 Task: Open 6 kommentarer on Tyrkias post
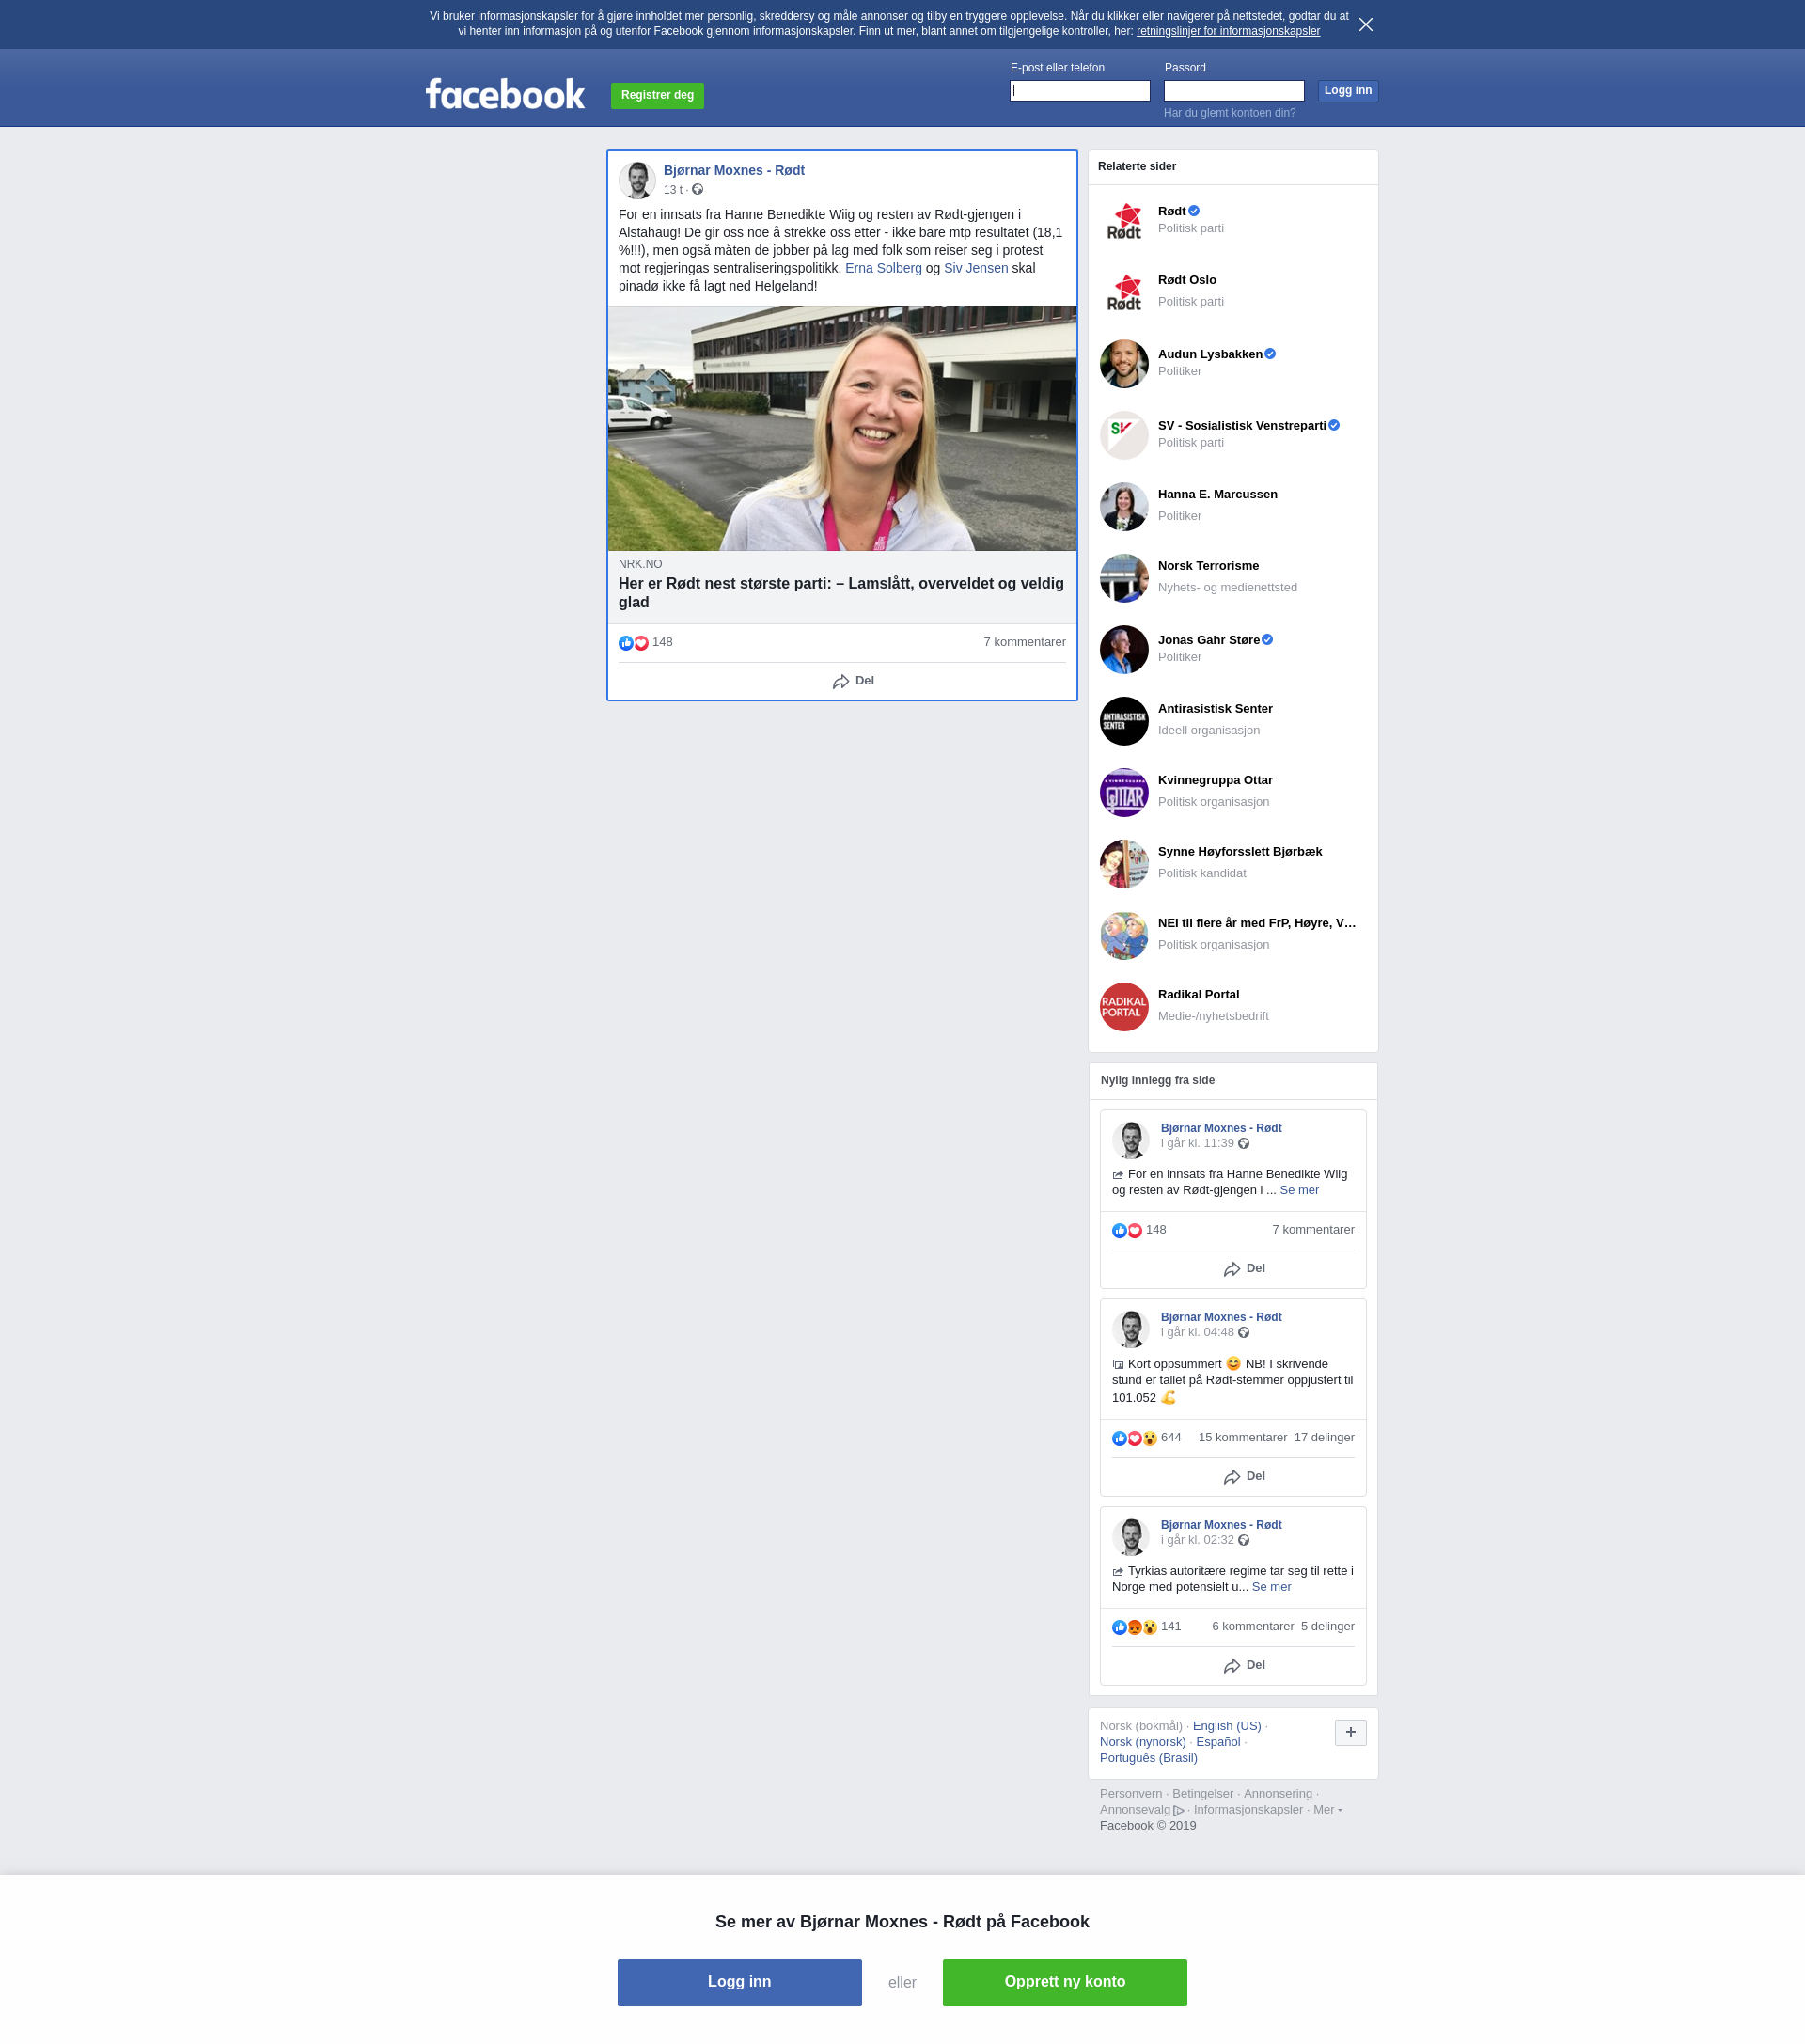click(1252, 1626)
